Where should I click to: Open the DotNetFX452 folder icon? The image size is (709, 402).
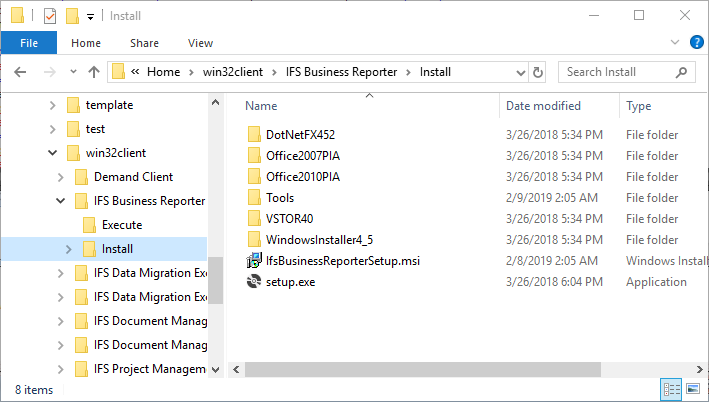point(254,134)
